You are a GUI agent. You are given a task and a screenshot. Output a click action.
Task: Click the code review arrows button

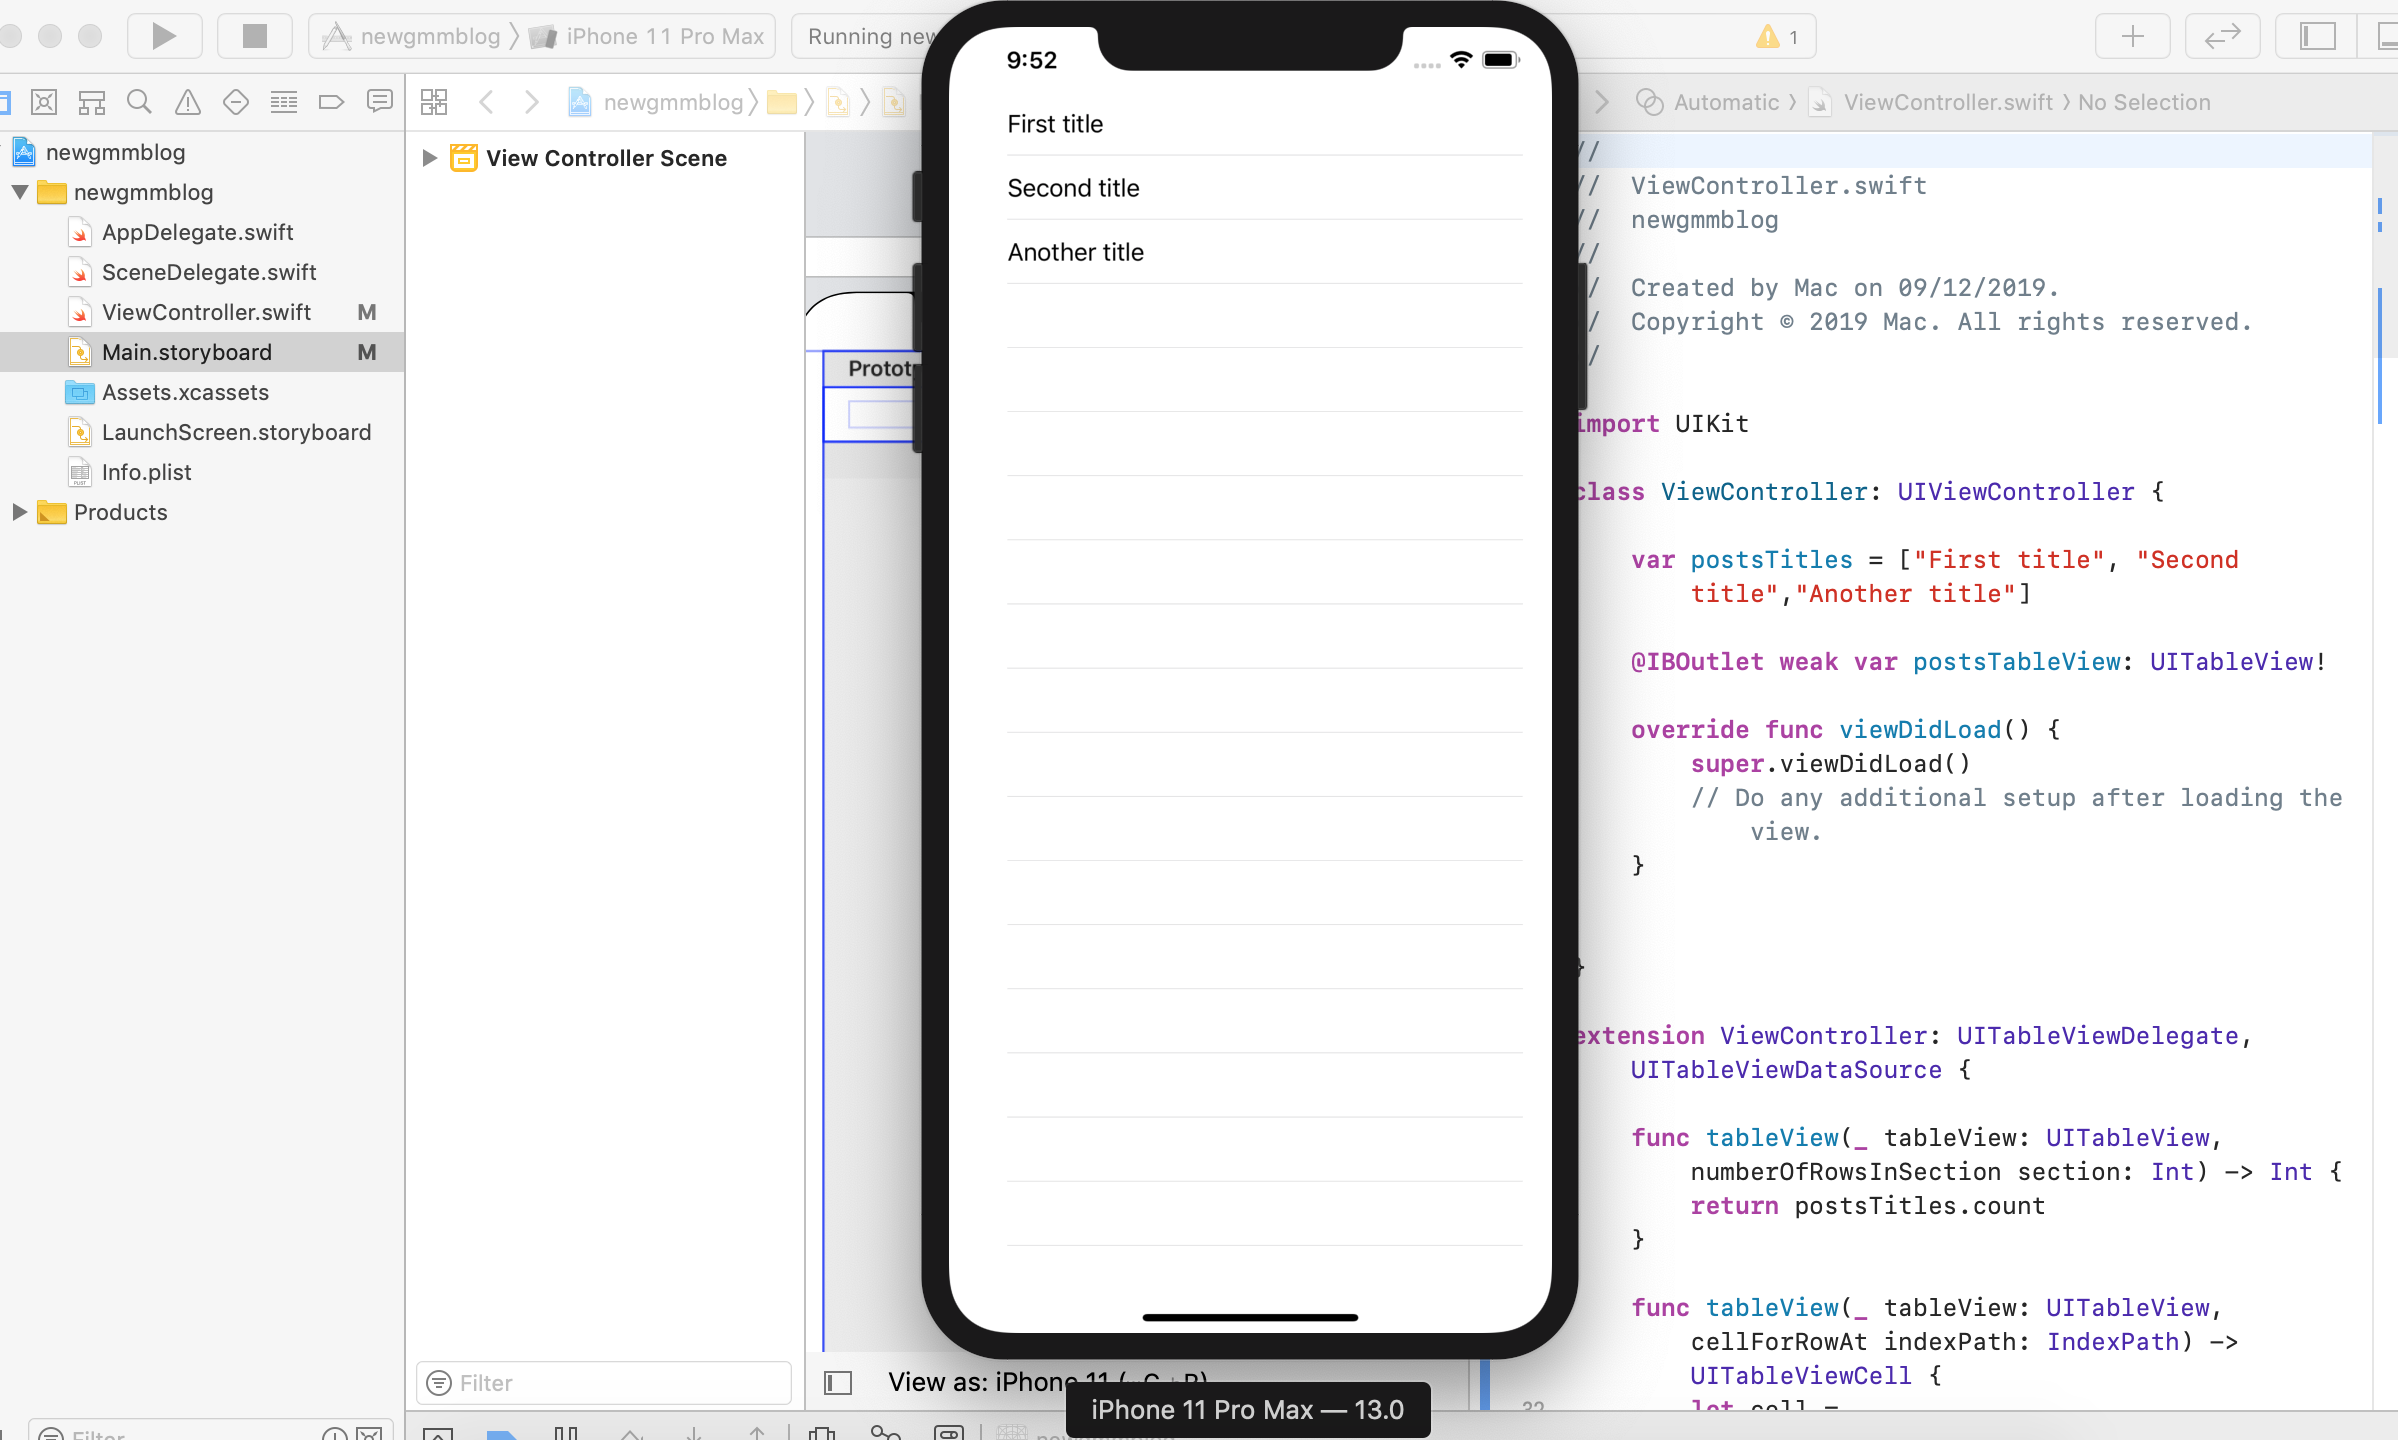[x=2222, y=37]
